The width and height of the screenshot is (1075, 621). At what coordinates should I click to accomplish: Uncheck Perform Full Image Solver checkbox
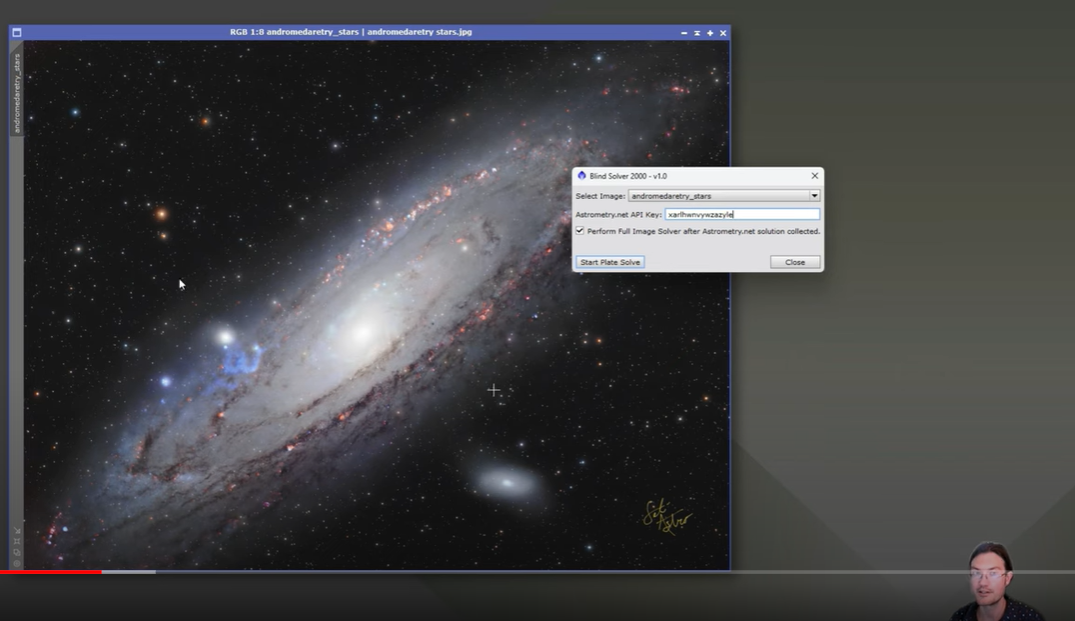[580, 231]
